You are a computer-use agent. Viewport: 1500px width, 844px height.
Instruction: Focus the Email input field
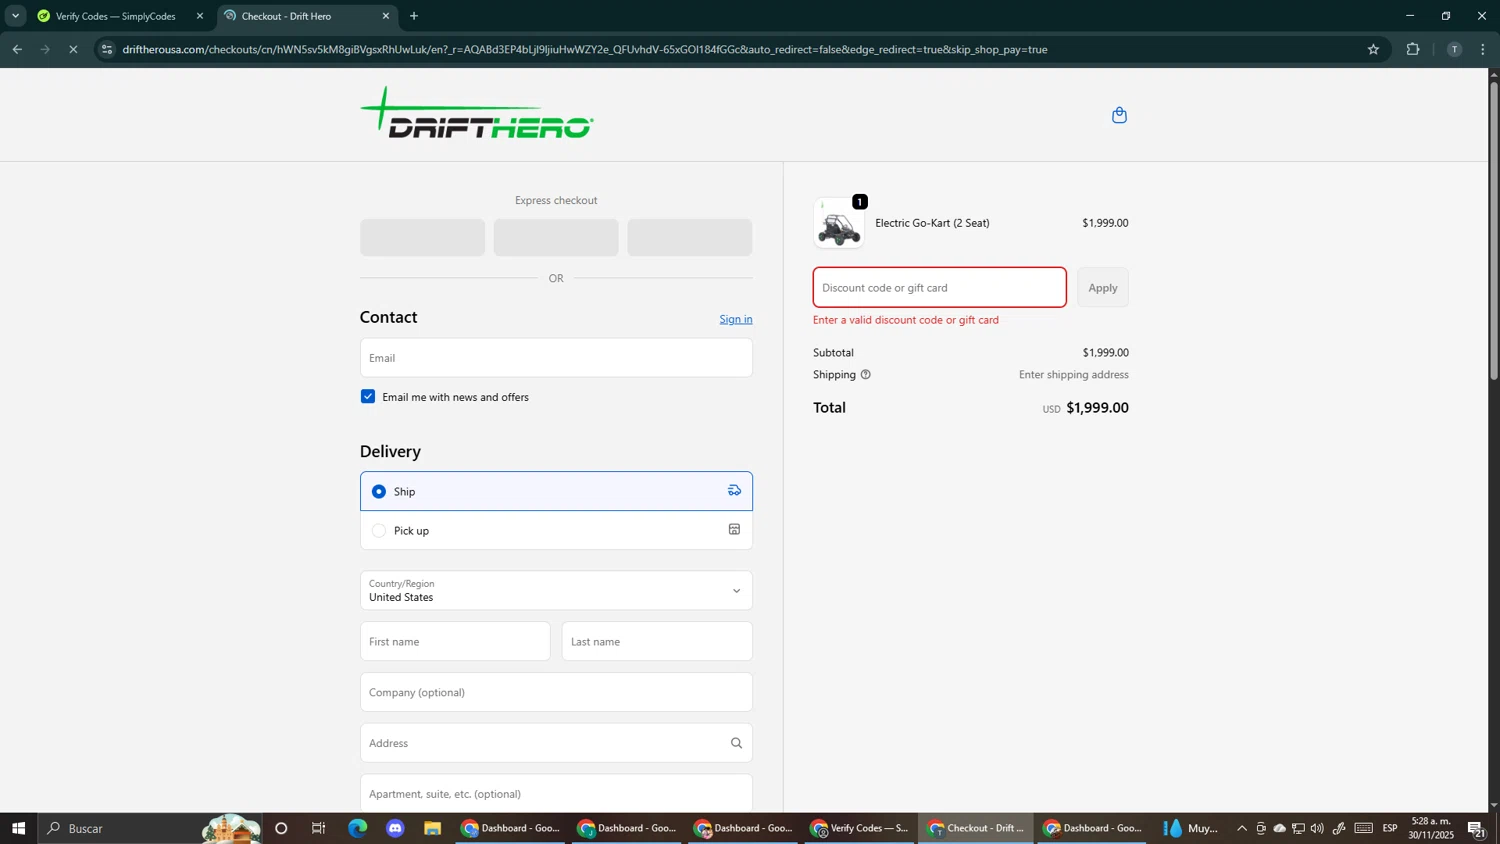pyautogui.click(x=556, y=358)
